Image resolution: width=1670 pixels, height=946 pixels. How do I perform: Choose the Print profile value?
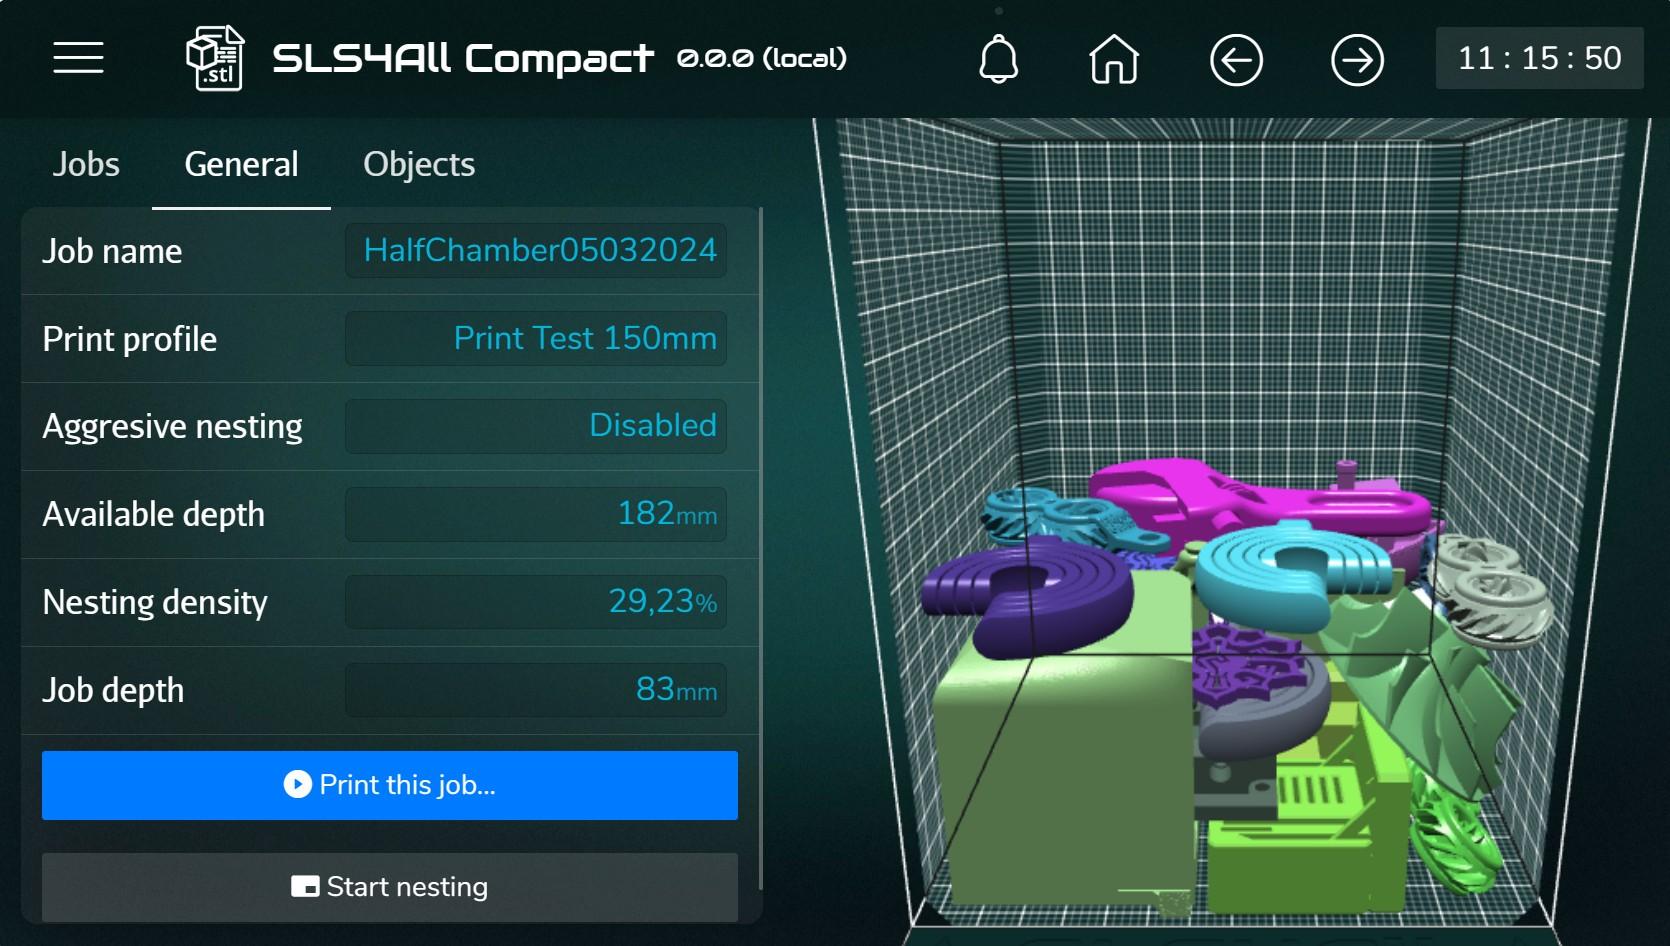point(536,338)
